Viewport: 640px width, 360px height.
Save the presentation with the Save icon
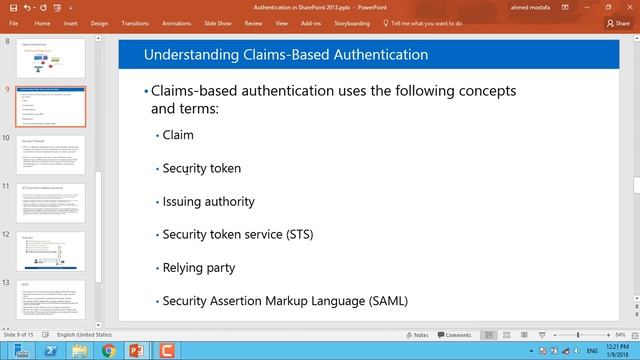[13, 8]
